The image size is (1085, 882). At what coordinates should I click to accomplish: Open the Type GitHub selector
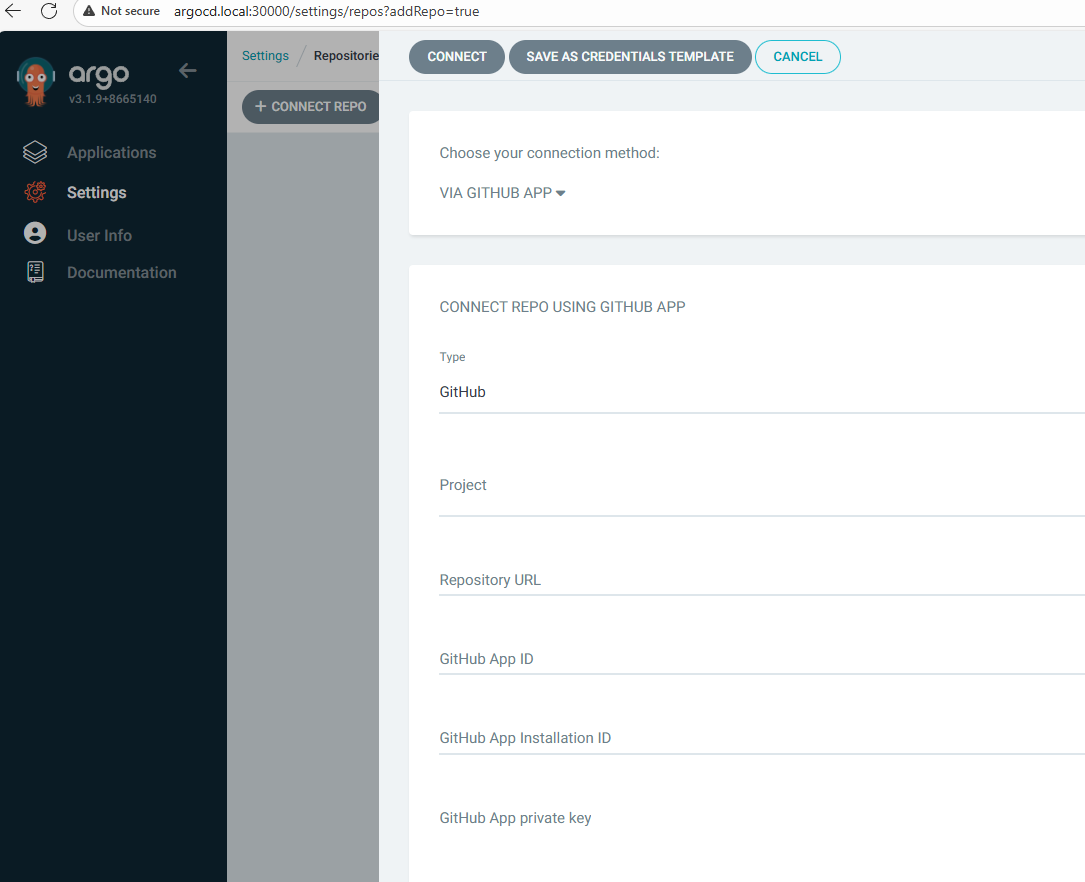point(762,392)
